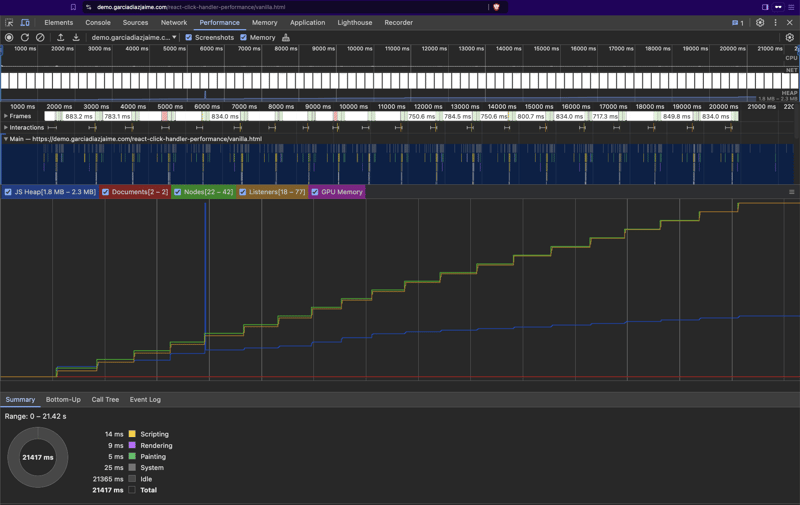Image resolution: width=800 pixels, height=505 pixels.
Task: Select the 783.1 ms frame
Action: [116, 116]
